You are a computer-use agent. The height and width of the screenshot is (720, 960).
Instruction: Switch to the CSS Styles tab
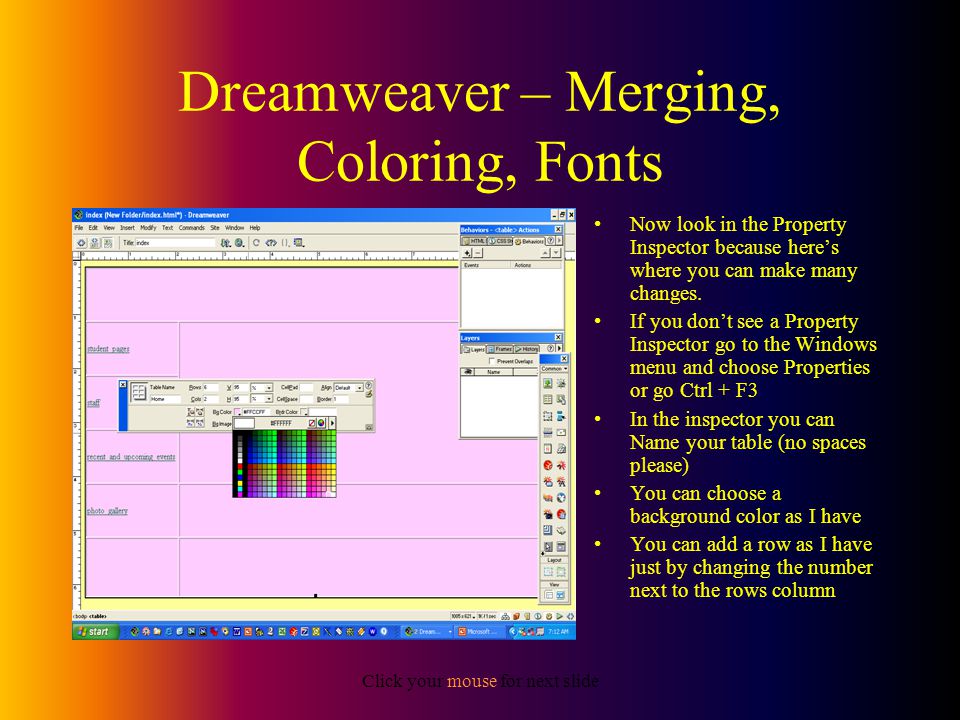pos(500,241)
